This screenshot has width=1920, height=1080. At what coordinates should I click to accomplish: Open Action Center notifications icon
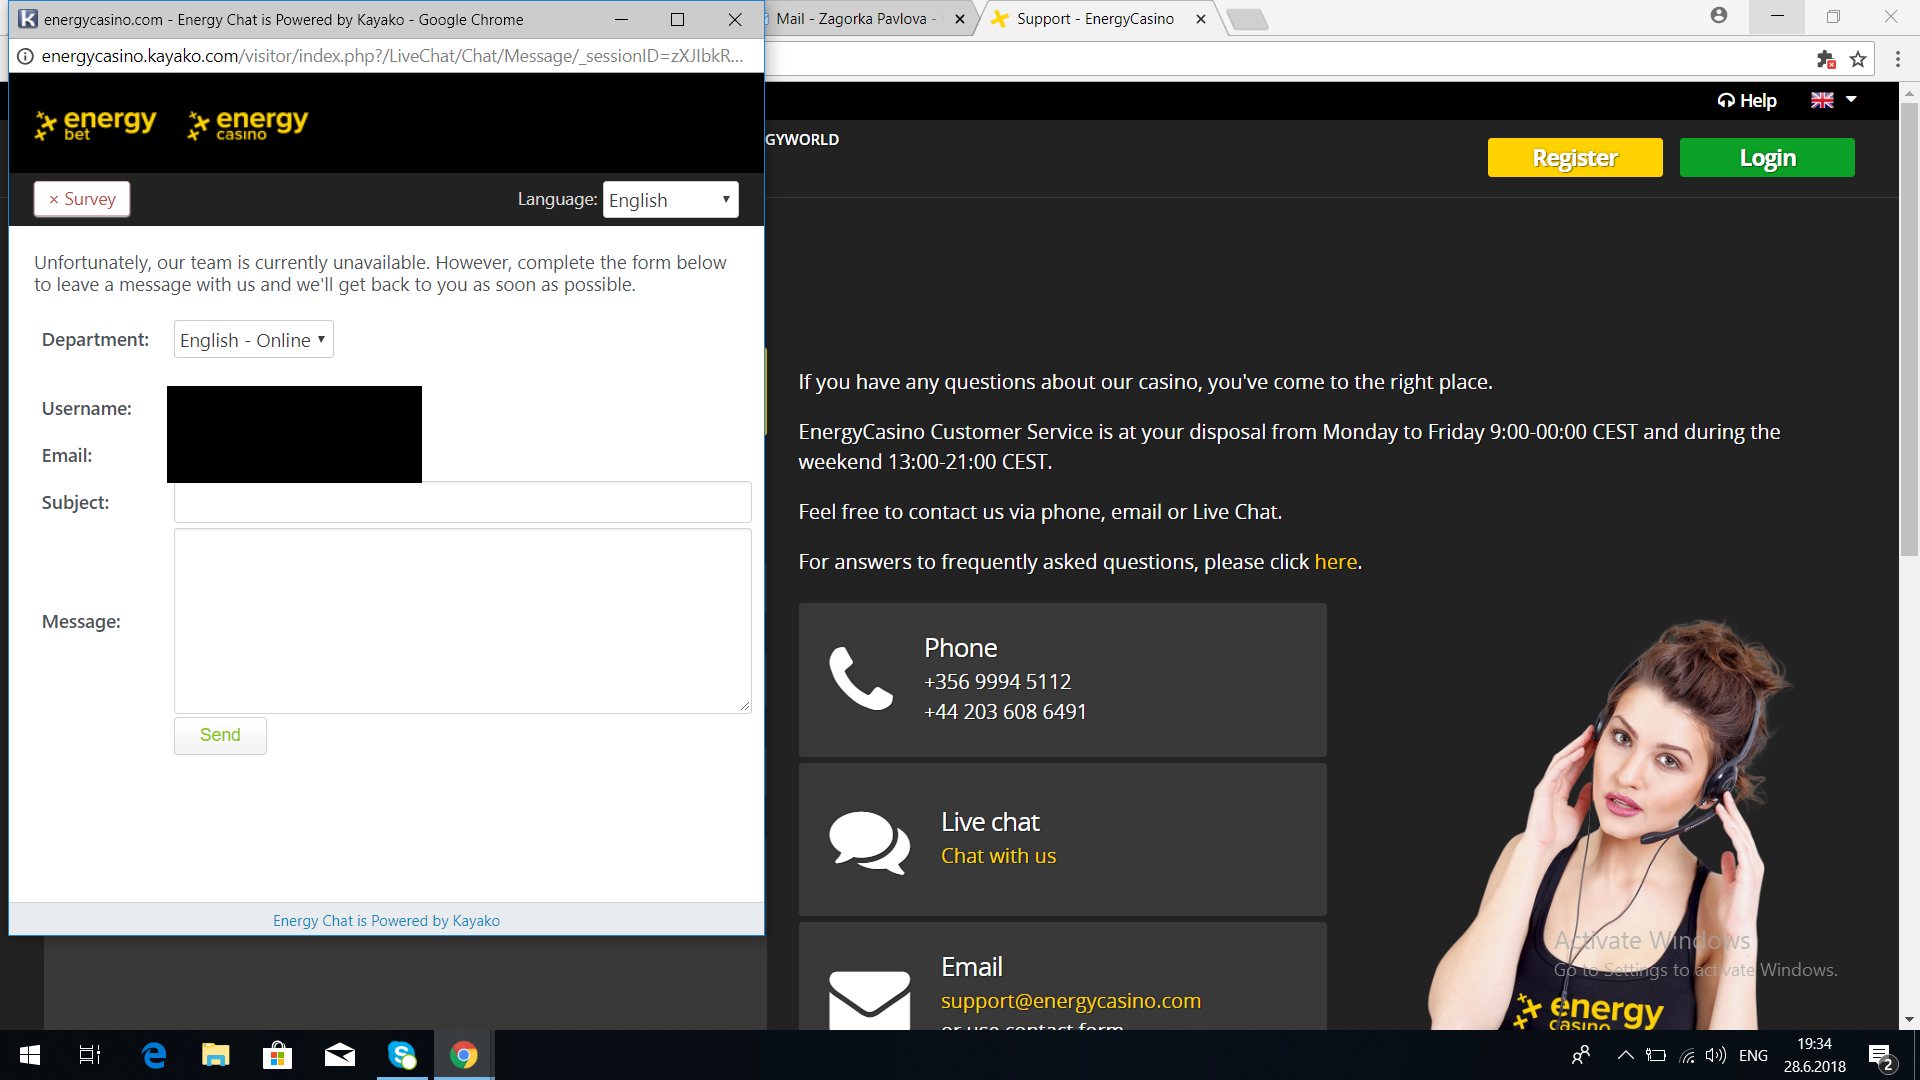(x=1881, y=1056)
